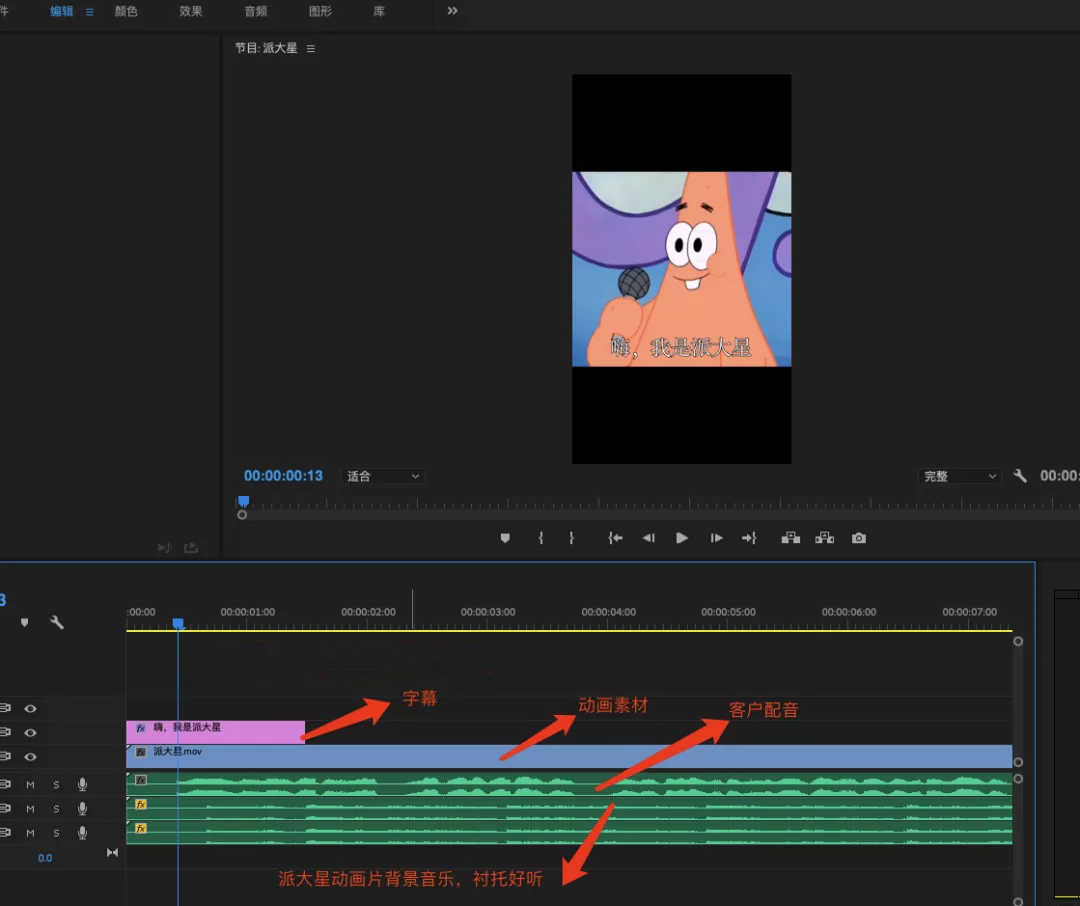Open the 适合 zoom level dropdown
Screen dimensions: 1080x906
384,477
